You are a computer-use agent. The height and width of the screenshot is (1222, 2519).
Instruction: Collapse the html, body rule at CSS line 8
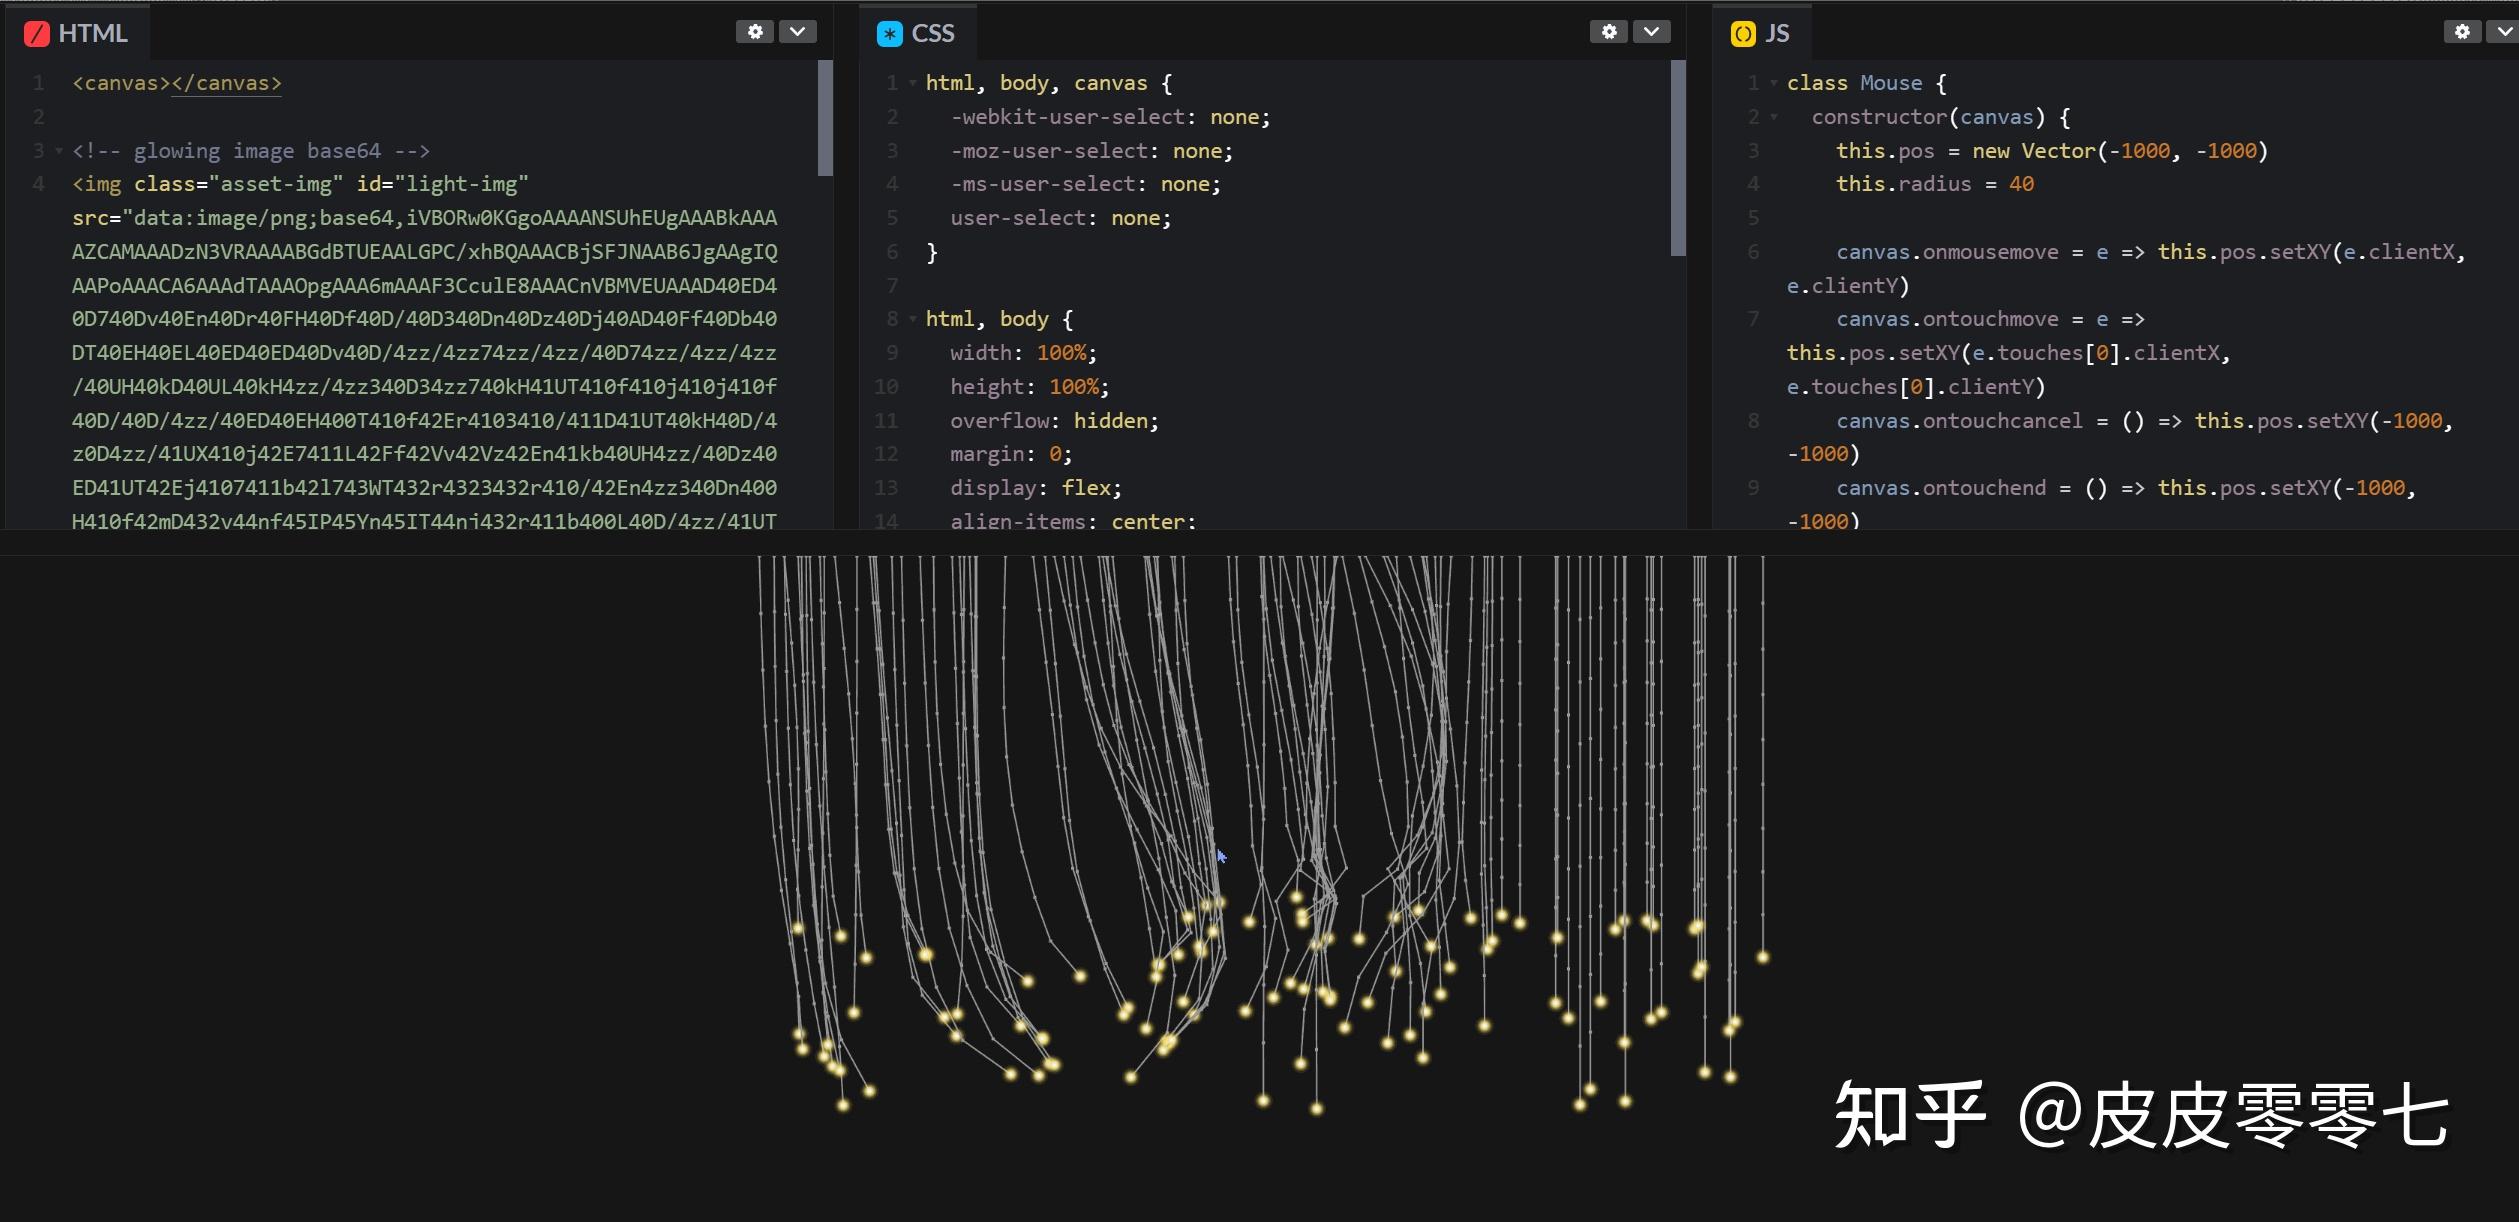pyautogui.click(x=911, y=318)
